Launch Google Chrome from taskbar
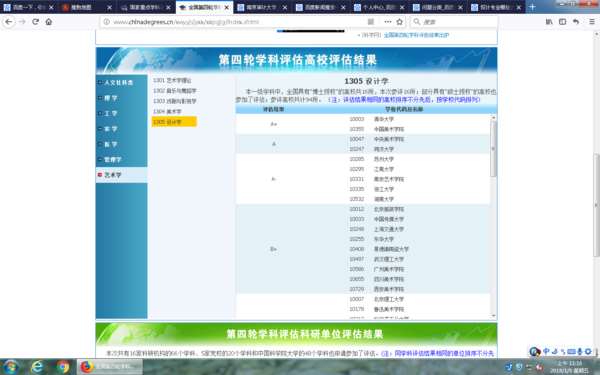Viewport: 600px width, 375px height. (x=63, y=367)
